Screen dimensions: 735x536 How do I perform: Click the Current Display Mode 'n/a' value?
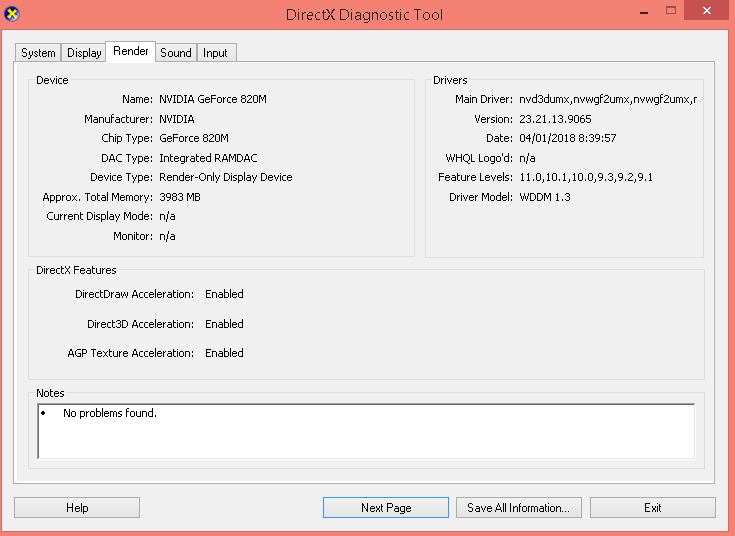pos(167,216)
